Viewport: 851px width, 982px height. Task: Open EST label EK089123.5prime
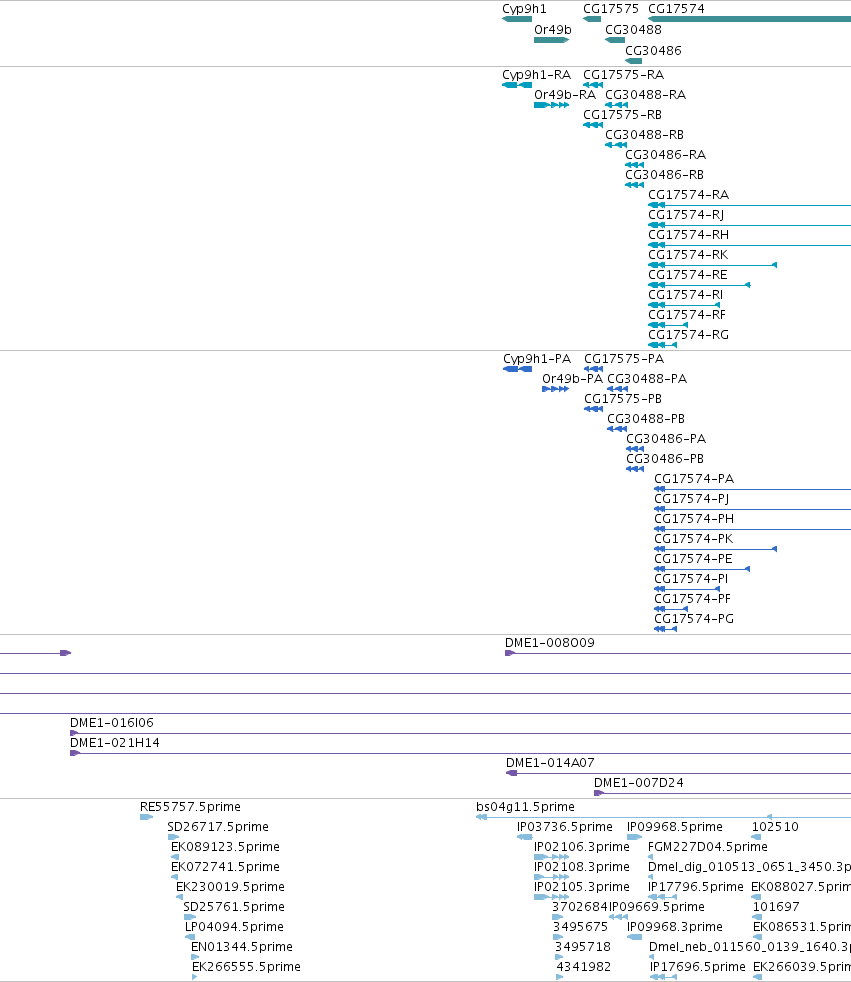pyautogui.click(x=225, y=847)
